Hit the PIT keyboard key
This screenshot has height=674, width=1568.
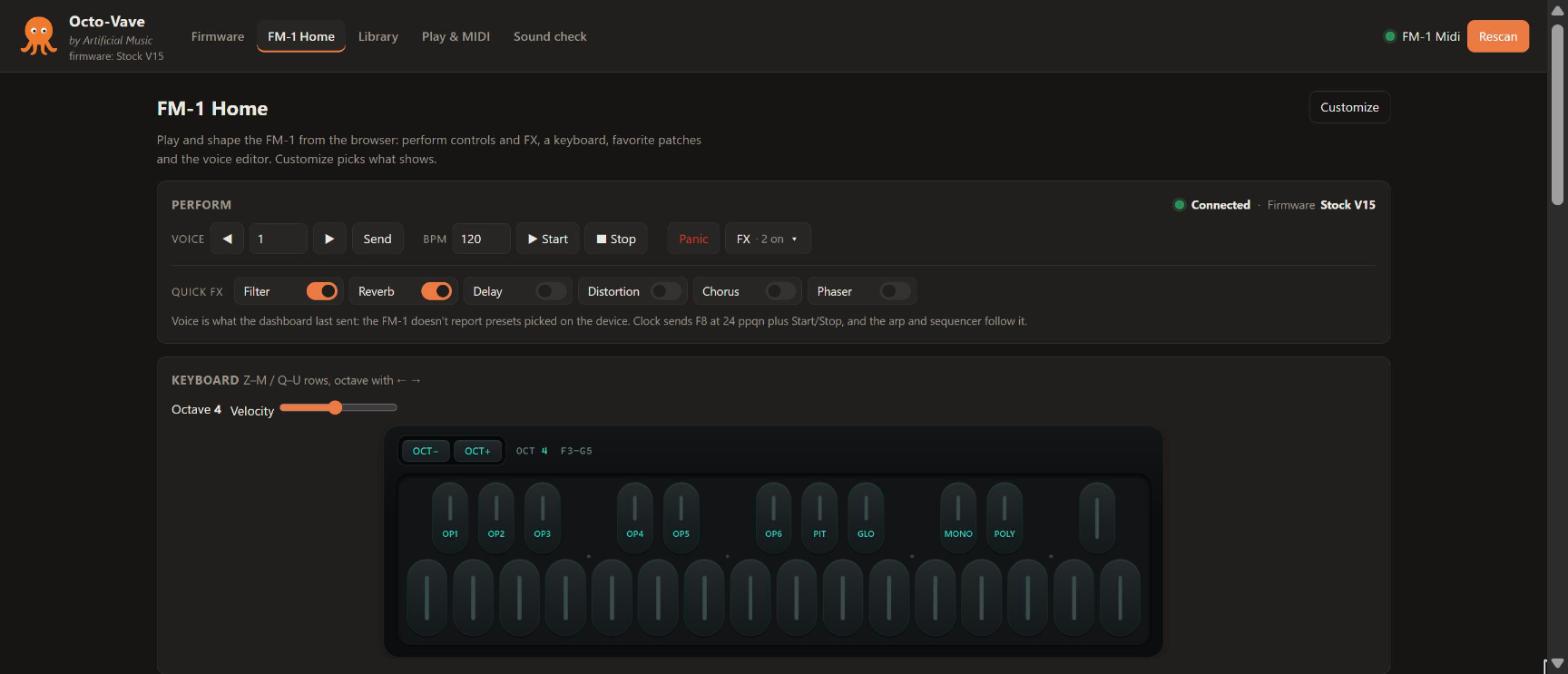pyautogui.click(x=820, y=518)
